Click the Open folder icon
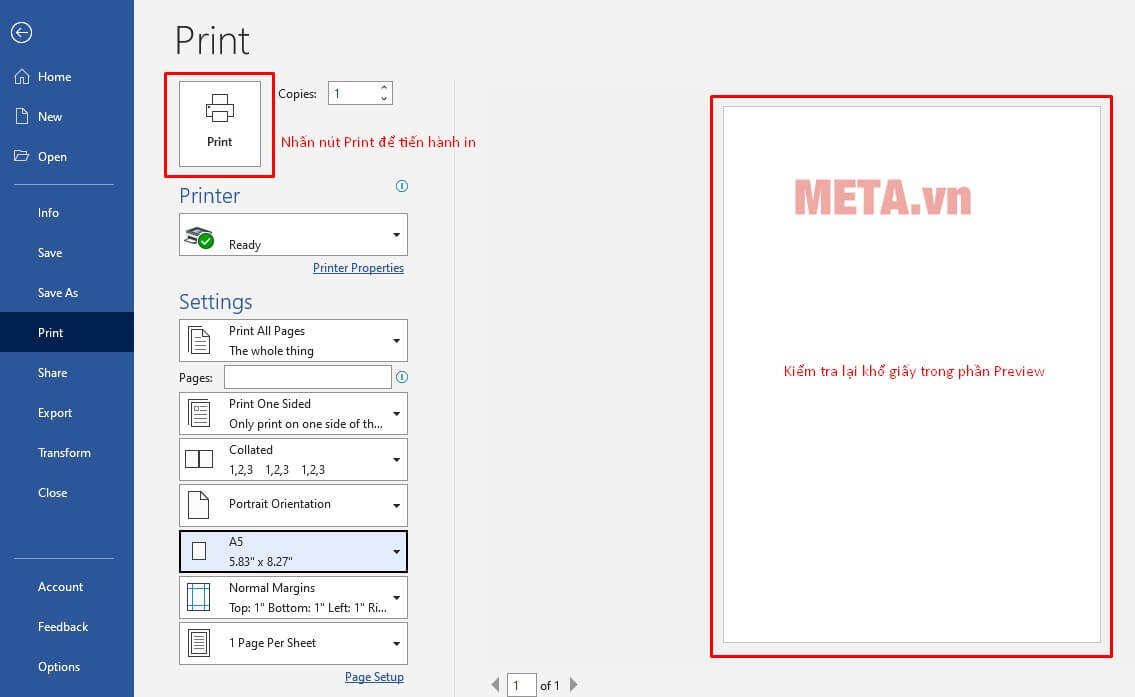The width and height of the screenshot is (1135, 697). [x=22, y=156]
